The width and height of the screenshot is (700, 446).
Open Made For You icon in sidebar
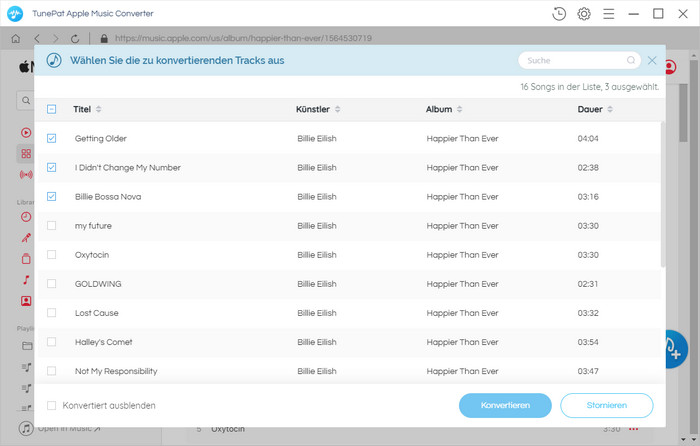26,301
